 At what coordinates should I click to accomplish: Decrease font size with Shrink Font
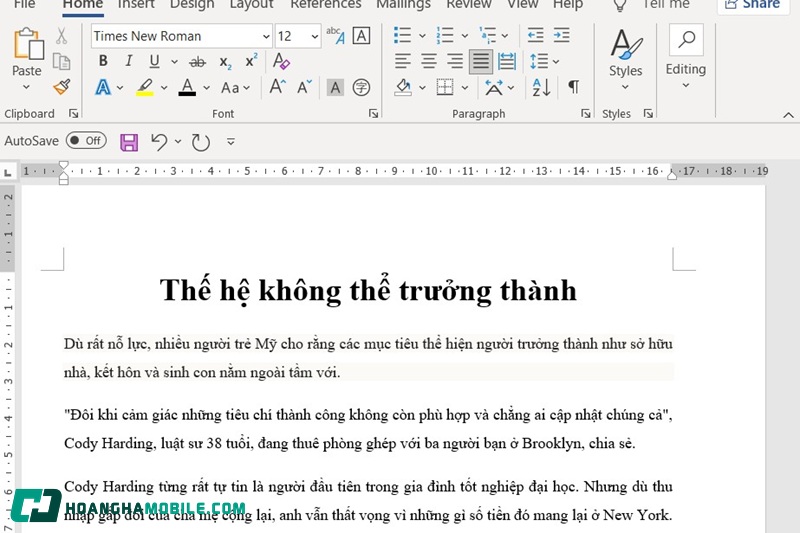[x=304, y=87]
